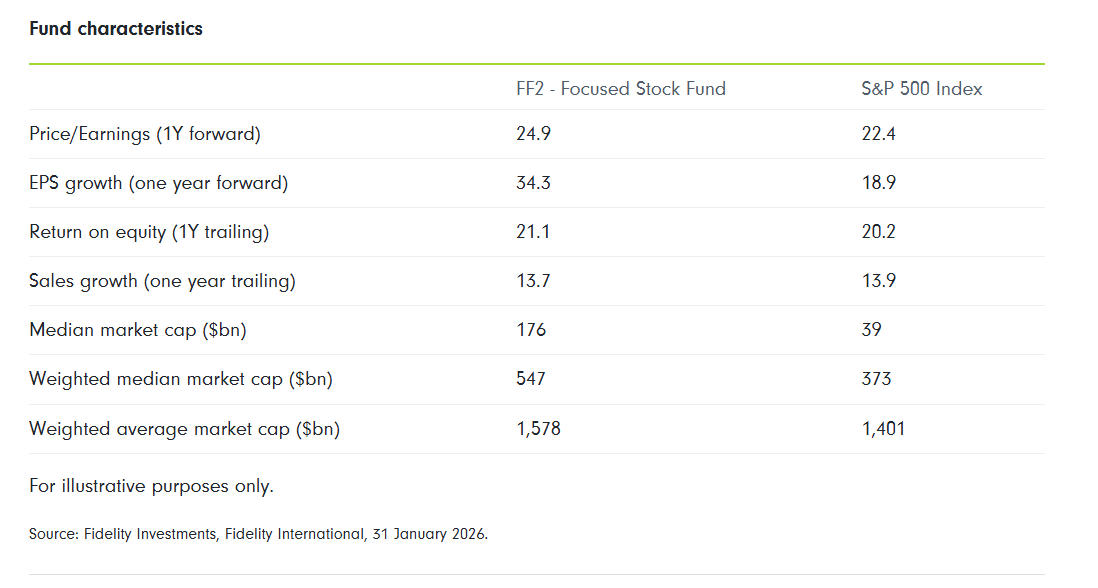
Task: Click the index's 373 weighted median value
Action: pyautogui.click(x=876, y=379)
